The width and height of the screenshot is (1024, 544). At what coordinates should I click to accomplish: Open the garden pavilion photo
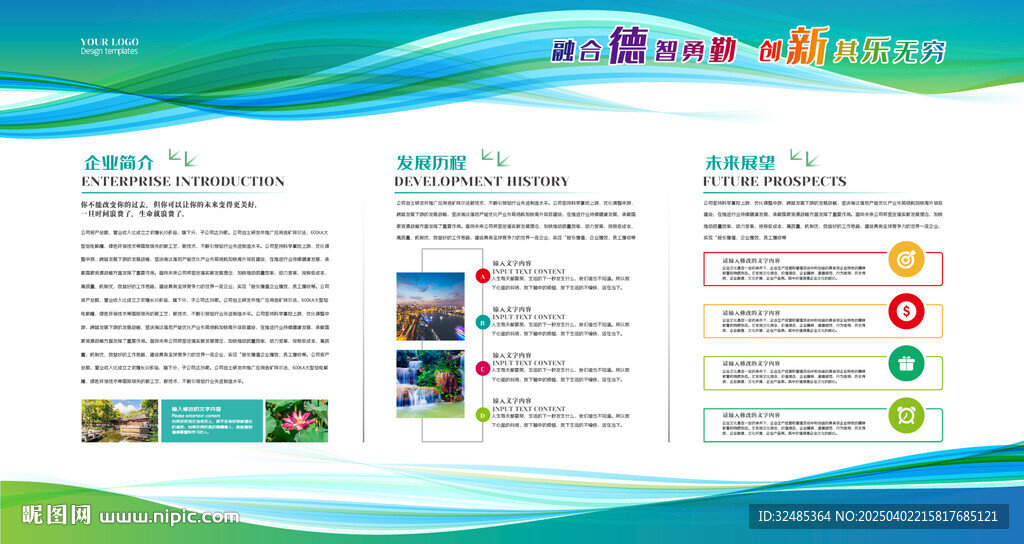[120, 421]
